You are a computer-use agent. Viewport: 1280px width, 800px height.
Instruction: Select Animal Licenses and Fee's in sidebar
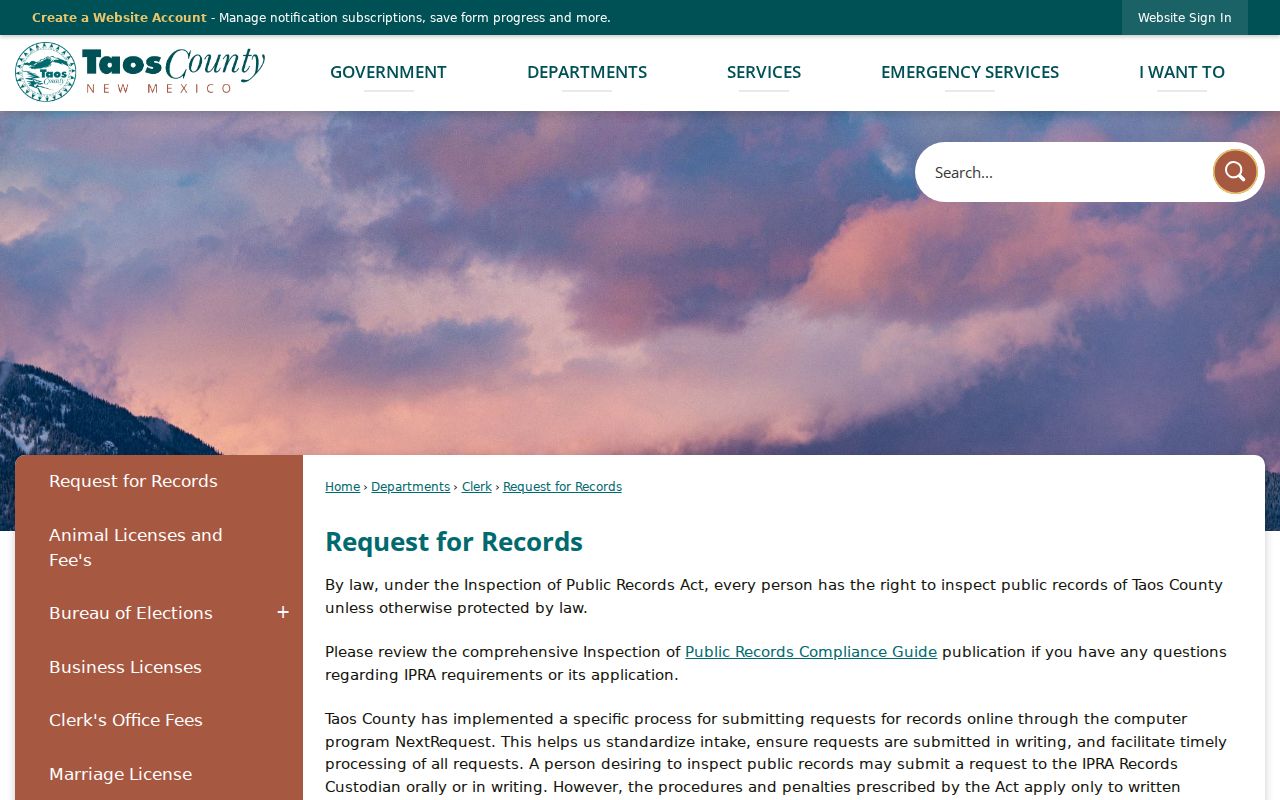(159, 547)
